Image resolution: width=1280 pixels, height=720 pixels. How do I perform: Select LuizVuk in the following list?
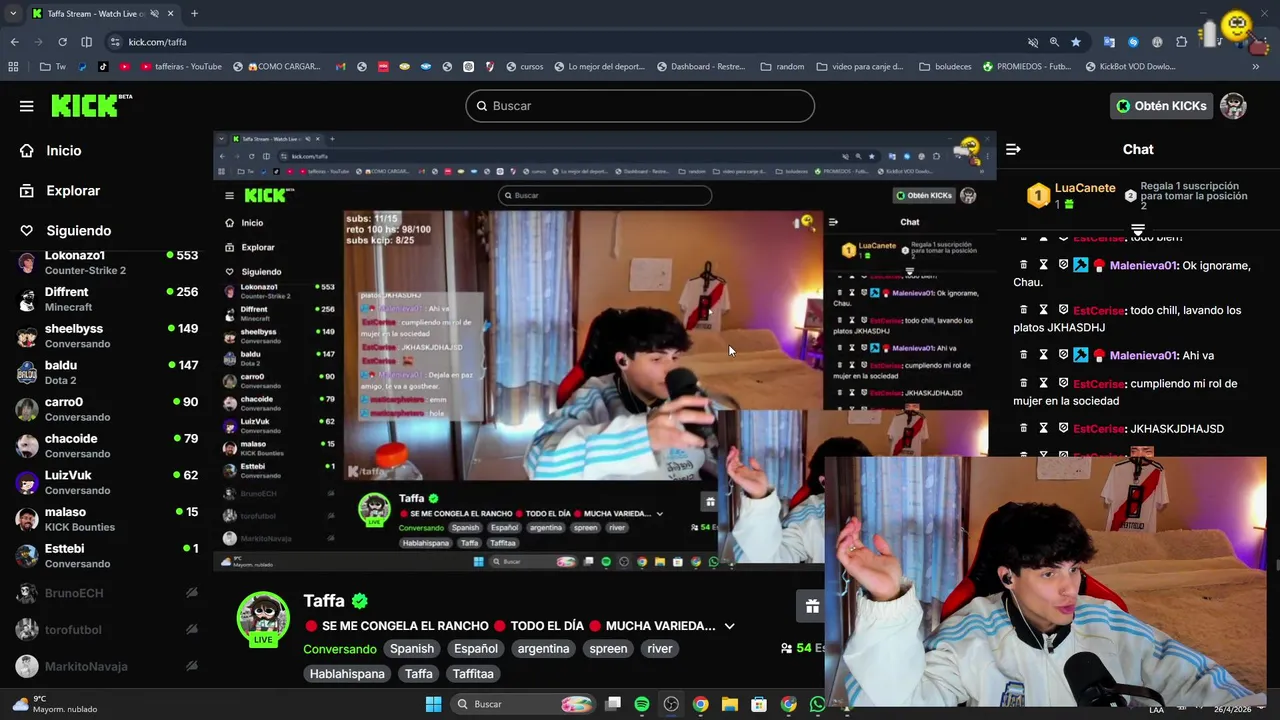[107, 482]
